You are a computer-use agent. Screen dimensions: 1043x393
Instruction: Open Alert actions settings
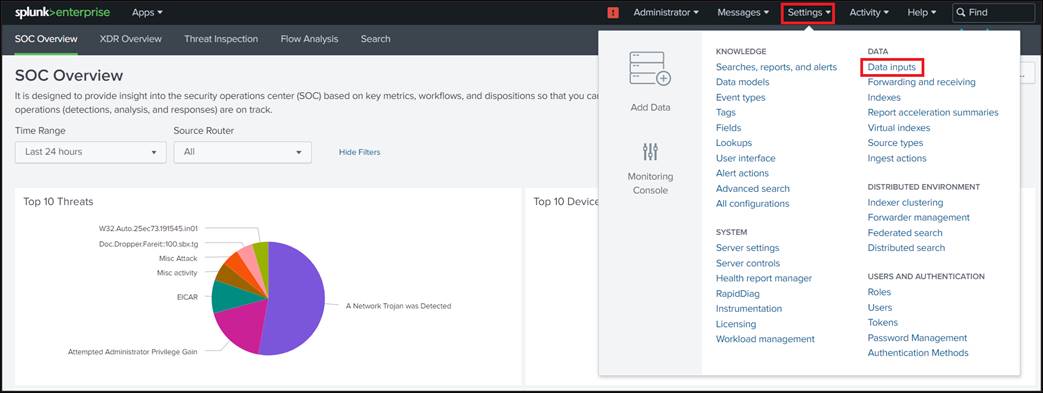742,173
